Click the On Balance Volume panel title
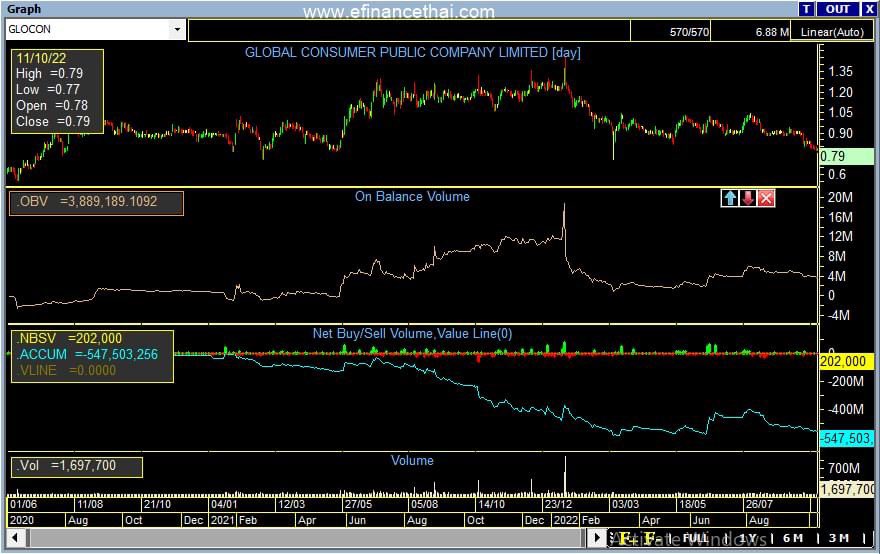Viewport: 880px width, 554px height. [x=412, y=196]
